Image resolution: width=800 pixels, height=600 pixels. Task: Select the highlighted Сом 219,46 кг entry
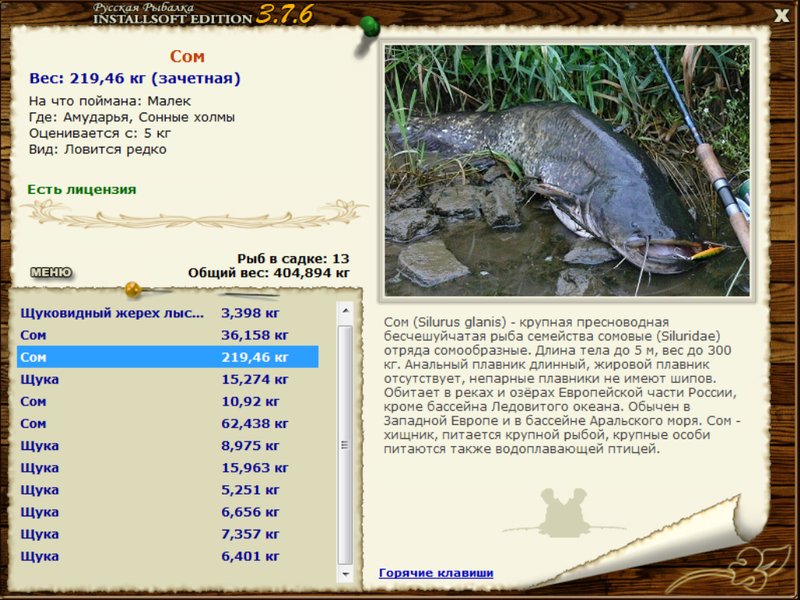[167, 357]
